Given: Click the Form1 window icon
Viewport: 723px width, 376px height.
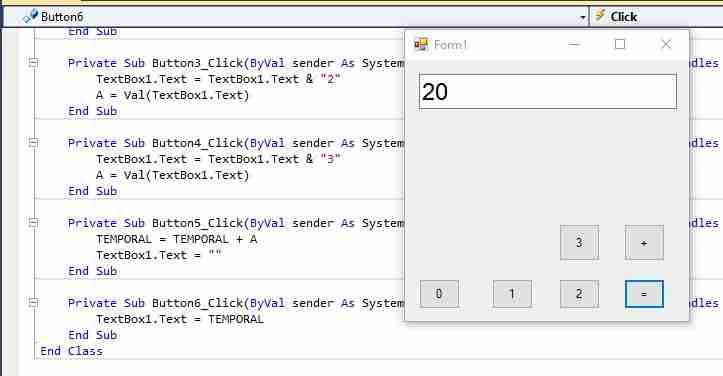Looking at the screenshot, I should pyautogui.click(x=421, y=44).
